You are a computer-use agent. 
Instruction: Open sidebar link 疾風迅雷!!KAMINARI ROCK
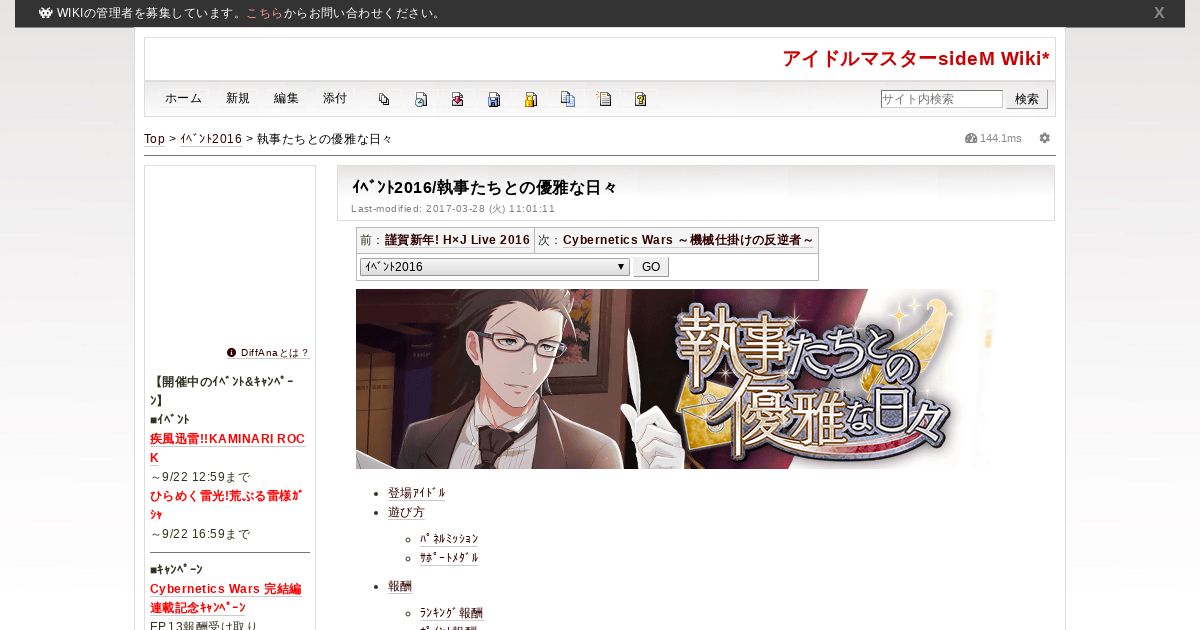227,448
